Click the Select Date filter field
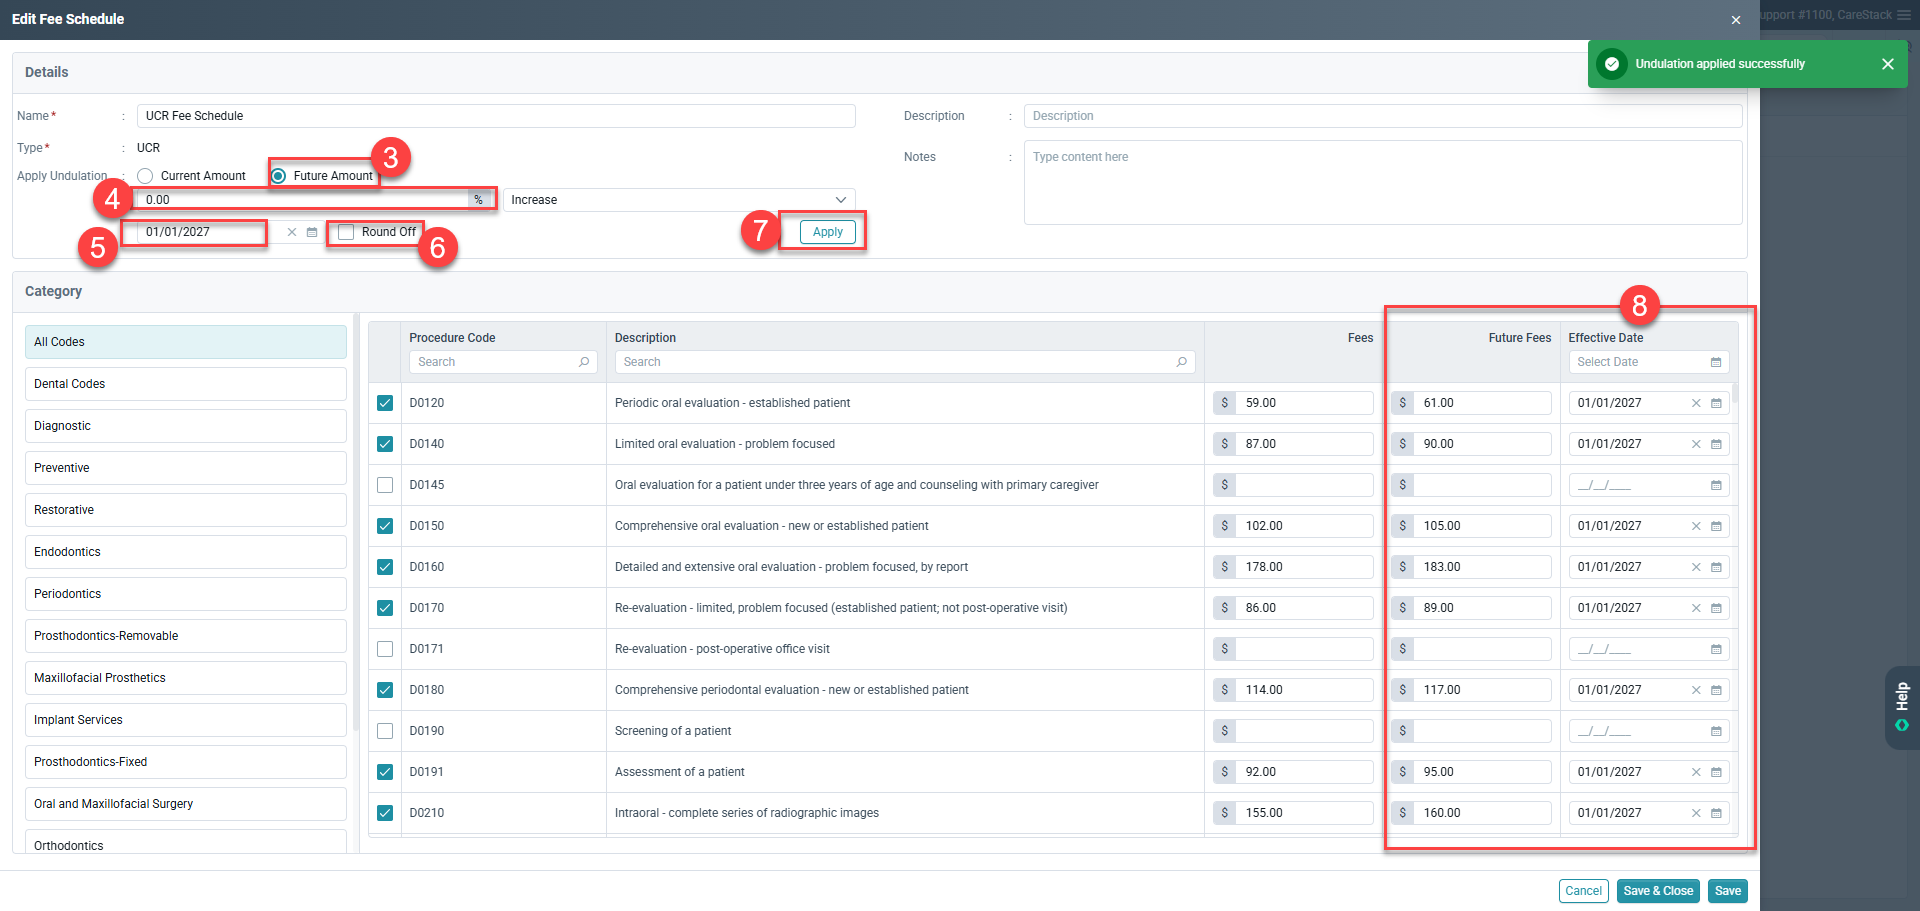Image resolution: width=1920 pixels, height=911 pixels. coord(1649,362)
